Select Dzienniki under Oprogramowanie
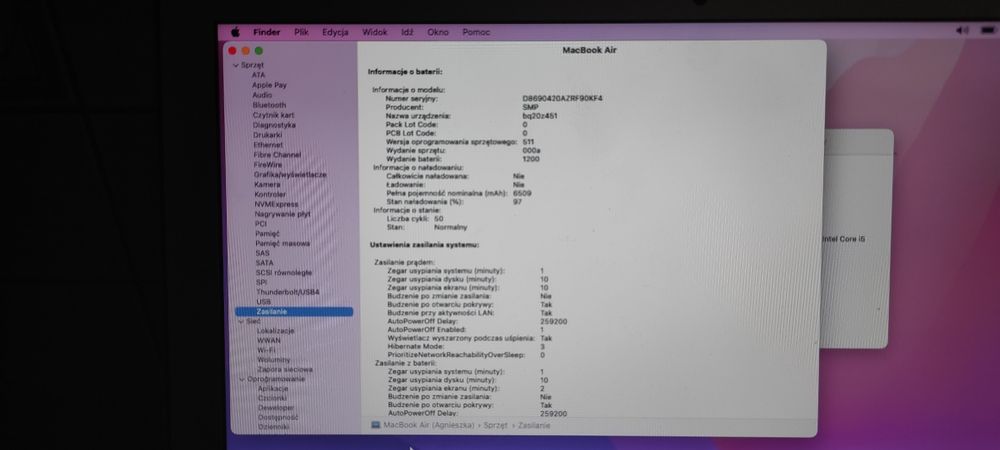 (x=274, y=426)
